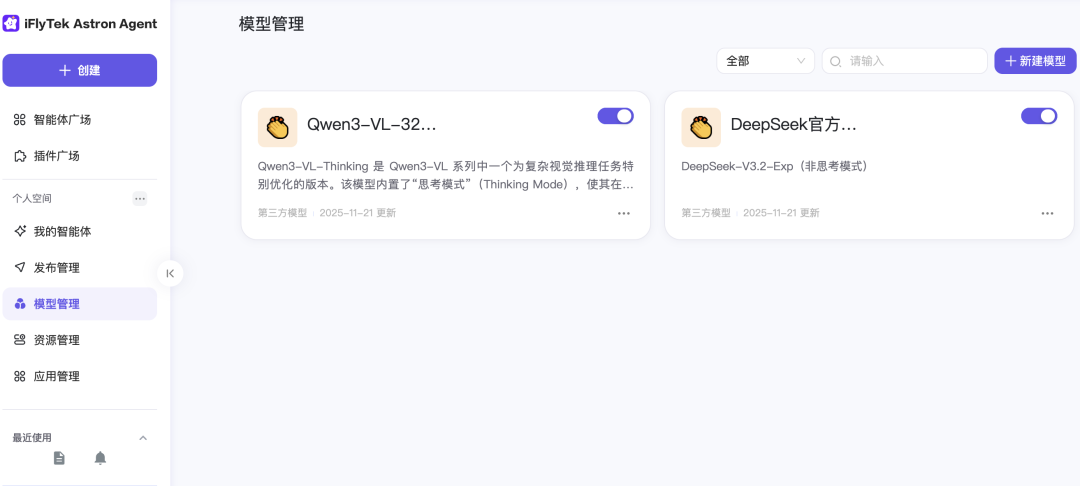The width and height of the screenshot is (1080, 486).
Task: Click the 创建 create button
Action: click(80, 70)
